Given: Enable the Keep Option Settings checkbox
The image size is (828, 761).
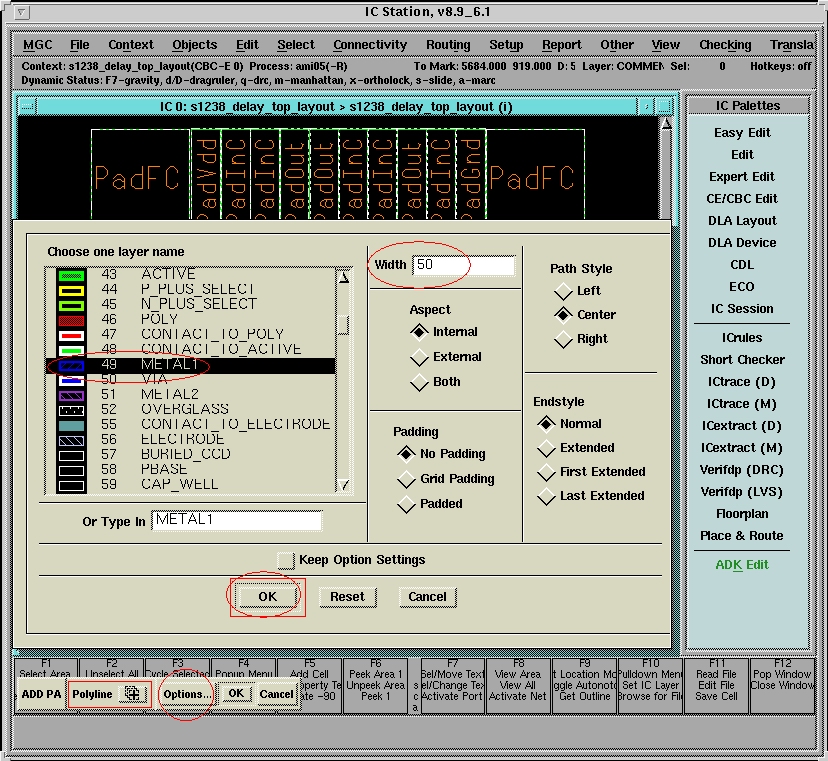Looking at the screenshot, I should 286,560.
